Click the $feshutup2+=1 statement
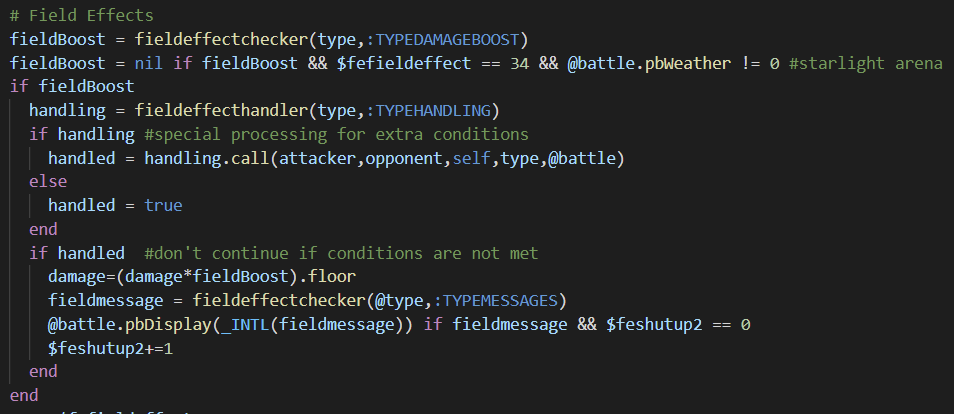Viewport: 954px width, 414px height. coord(111,348)
